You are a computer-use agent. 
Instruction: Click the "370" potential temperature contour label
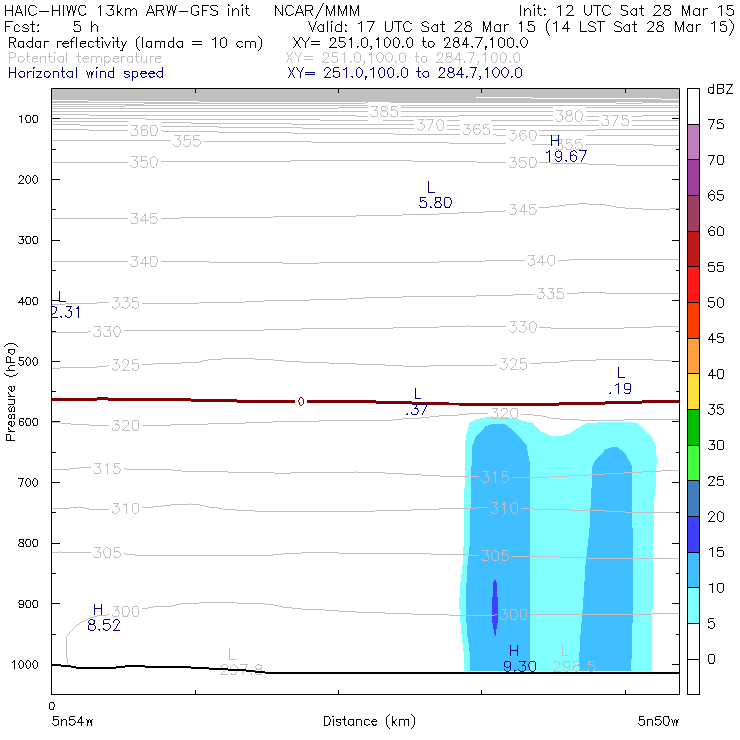tap(430, 126)
